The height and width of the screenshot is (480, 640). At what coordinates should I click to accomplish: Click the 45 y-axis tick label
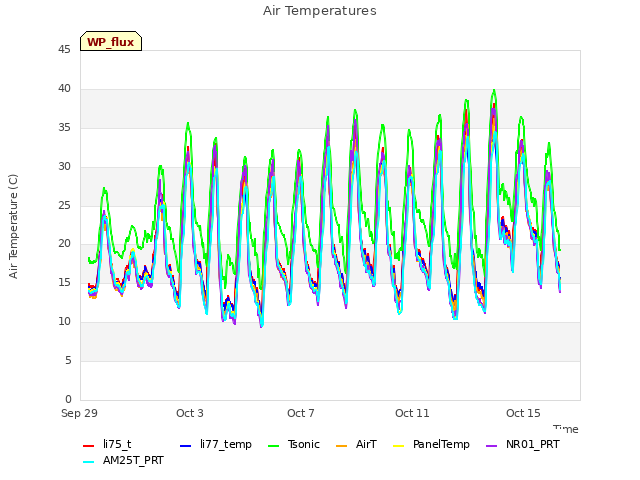tap(64, 49)
